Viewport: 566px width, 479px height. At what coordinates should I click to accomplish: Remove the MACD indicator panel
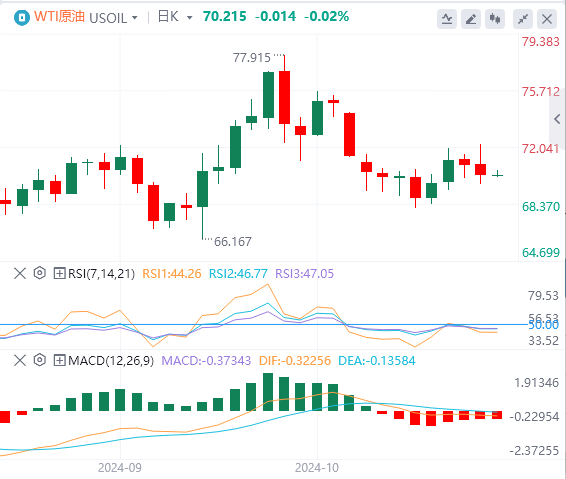tap(20, 360)
